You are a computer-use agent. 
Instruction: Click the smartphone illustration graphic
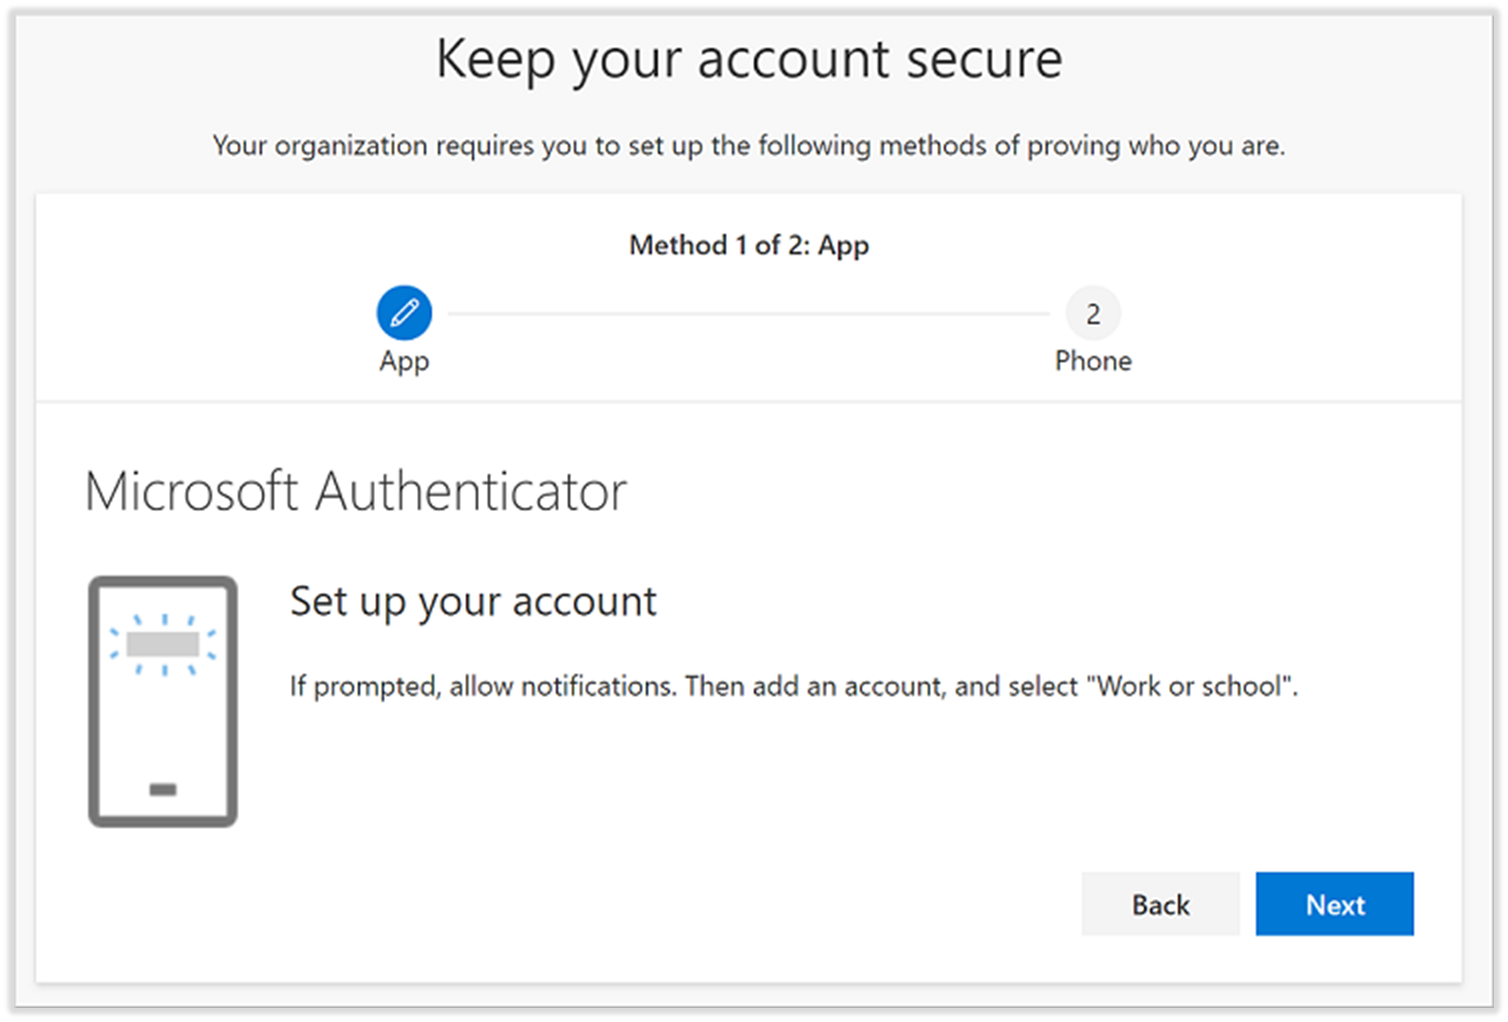point(161,702)
